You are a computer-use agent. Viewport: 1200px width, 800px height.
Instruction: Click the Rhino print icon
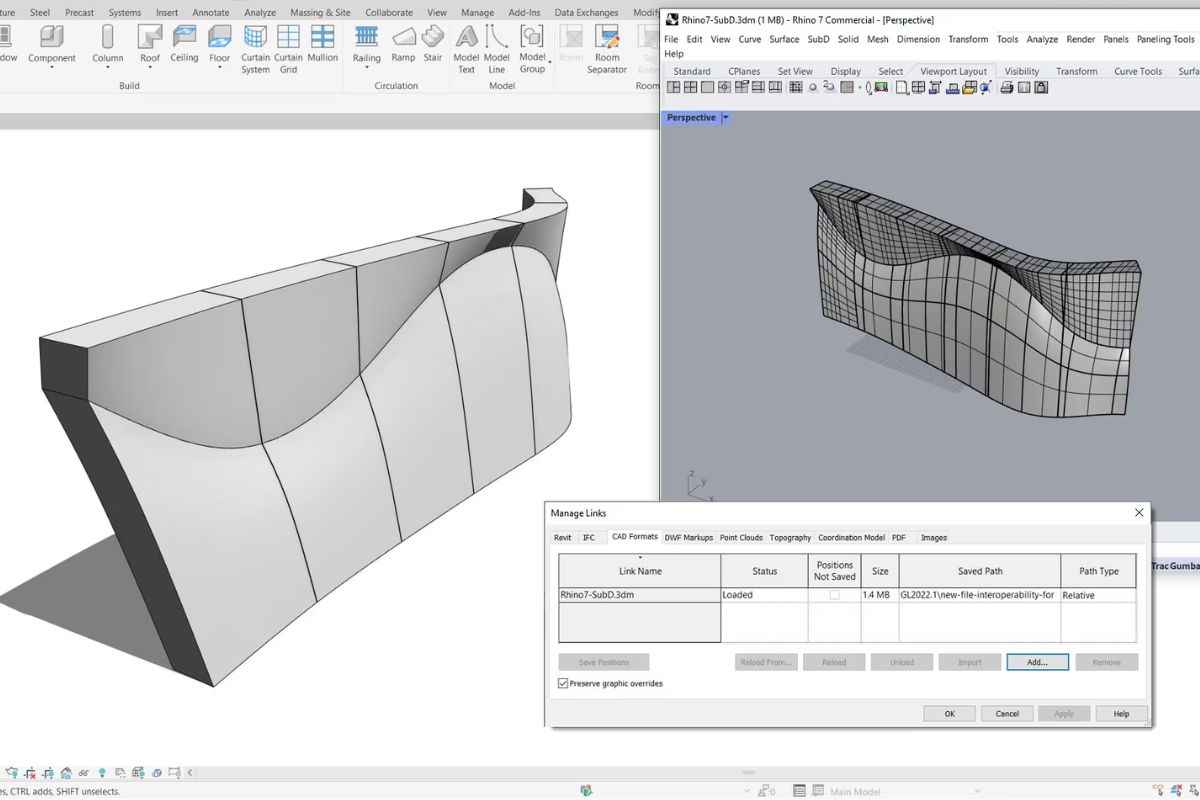(1007, 88)
